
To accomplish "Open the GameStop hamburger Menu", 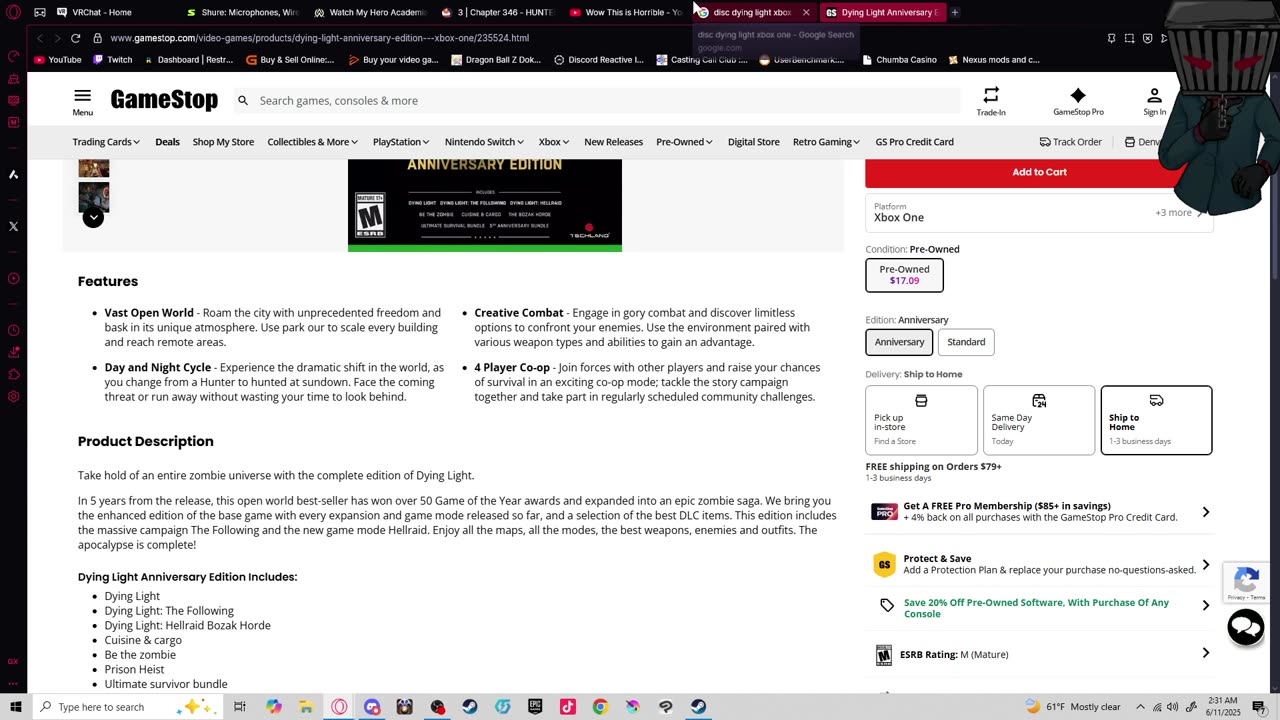I will (x=82, y=101).
